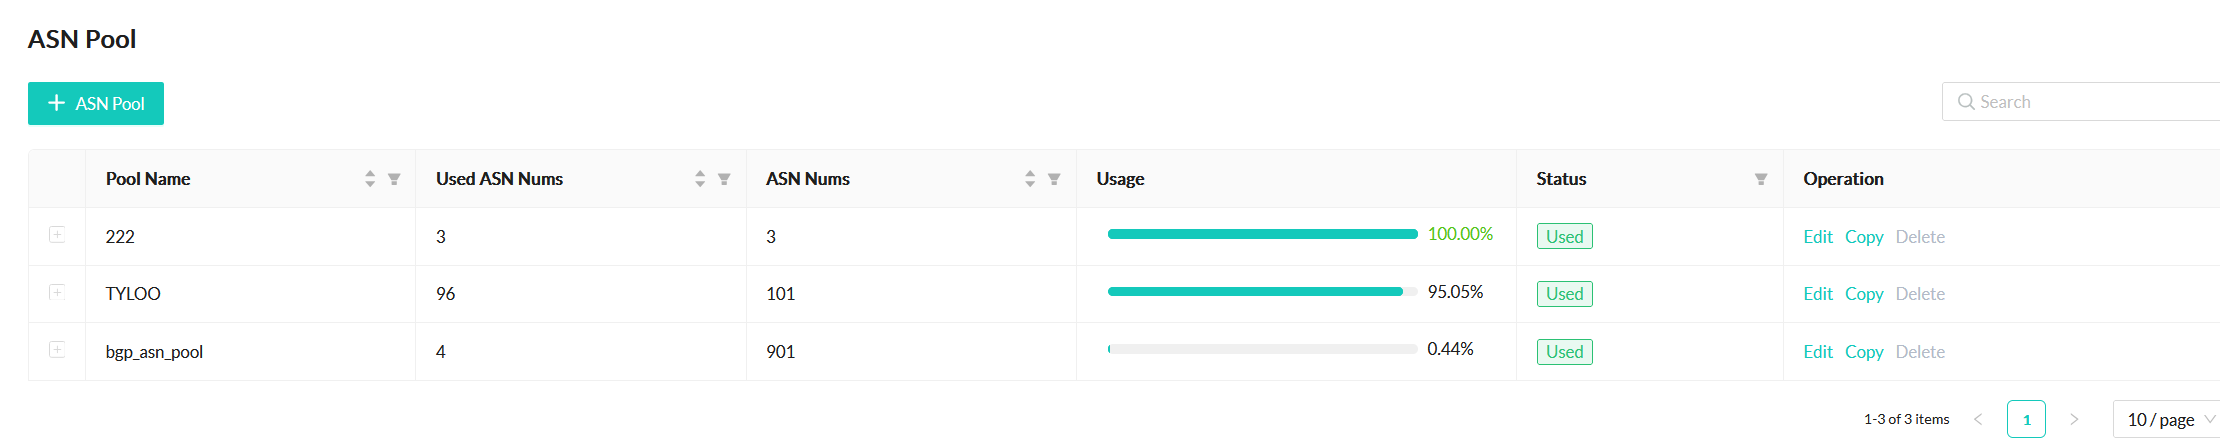Sort by ASN Nums column arrows

pos(1030,179)
